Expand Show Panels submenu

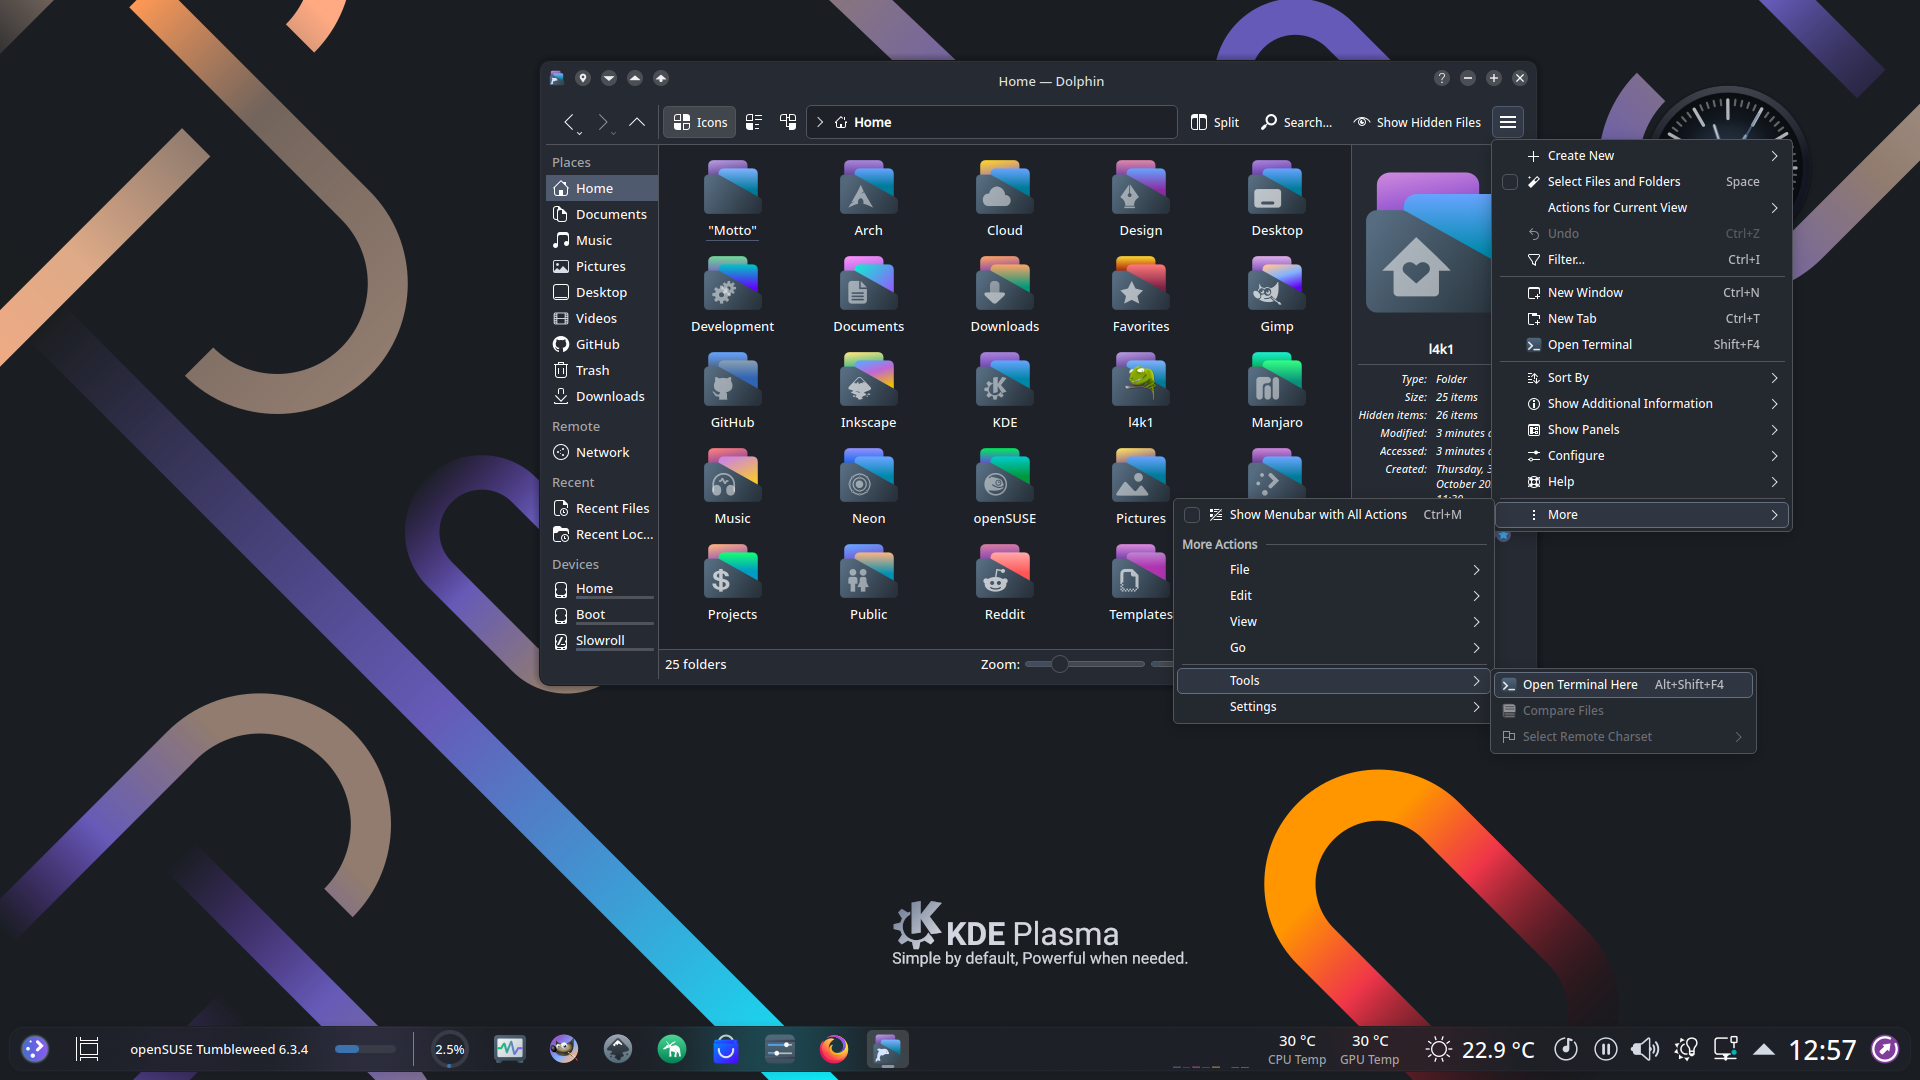point(1642,430)
